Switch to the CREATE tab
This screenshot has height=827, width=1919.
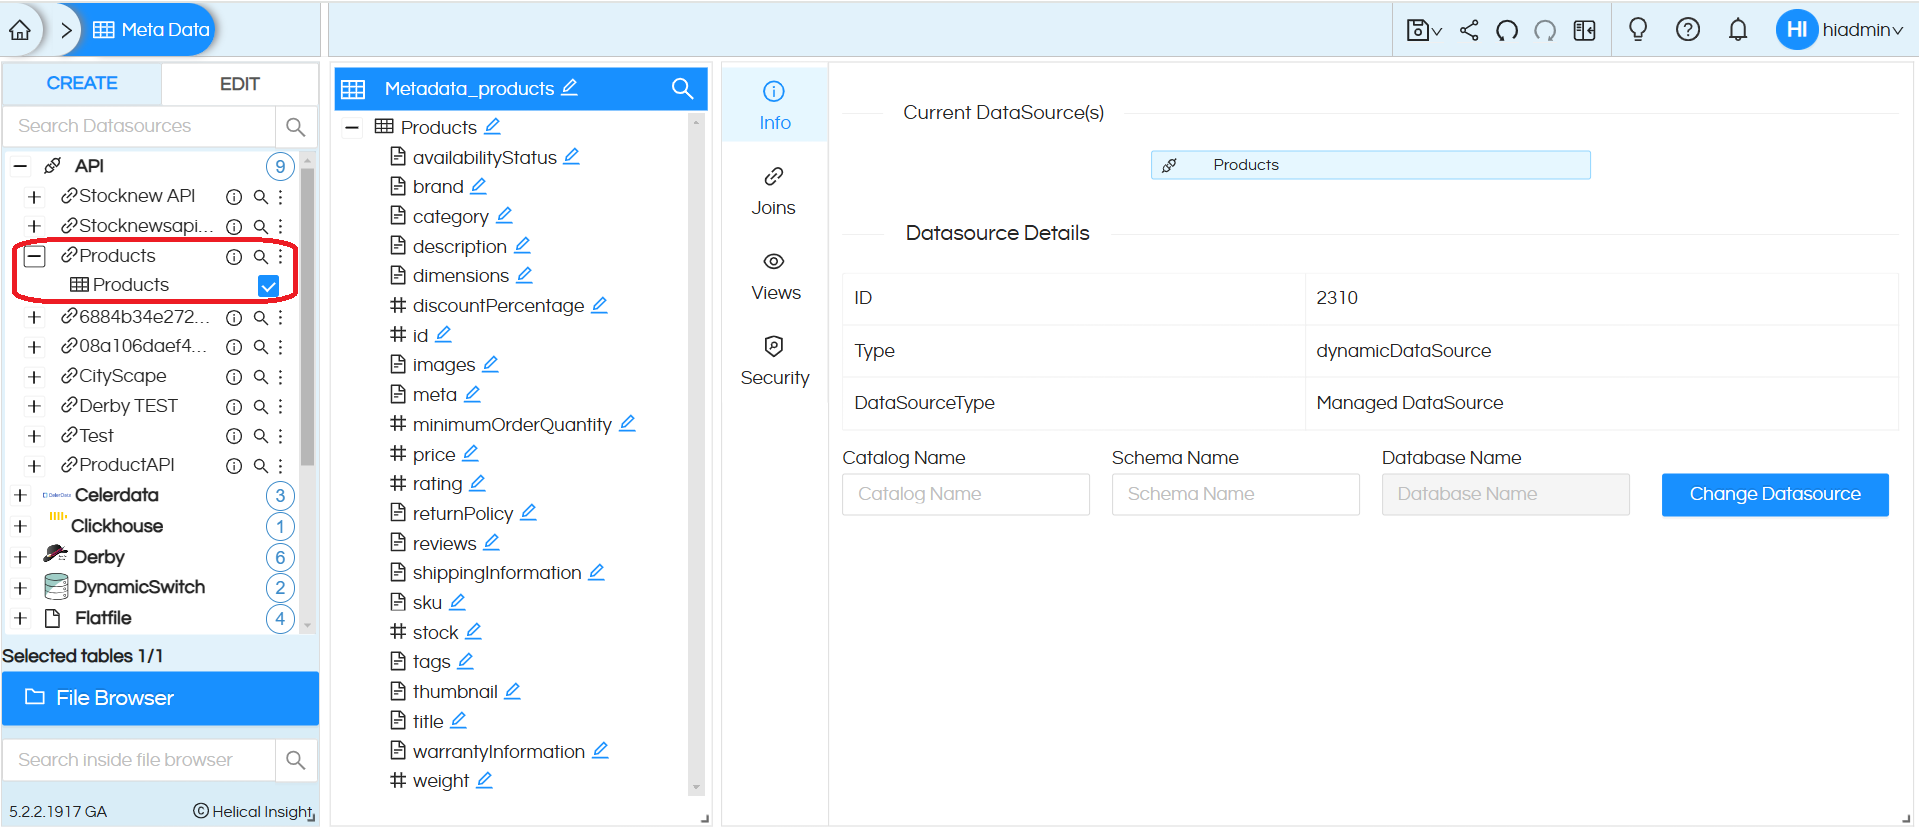tap(82, 83)
